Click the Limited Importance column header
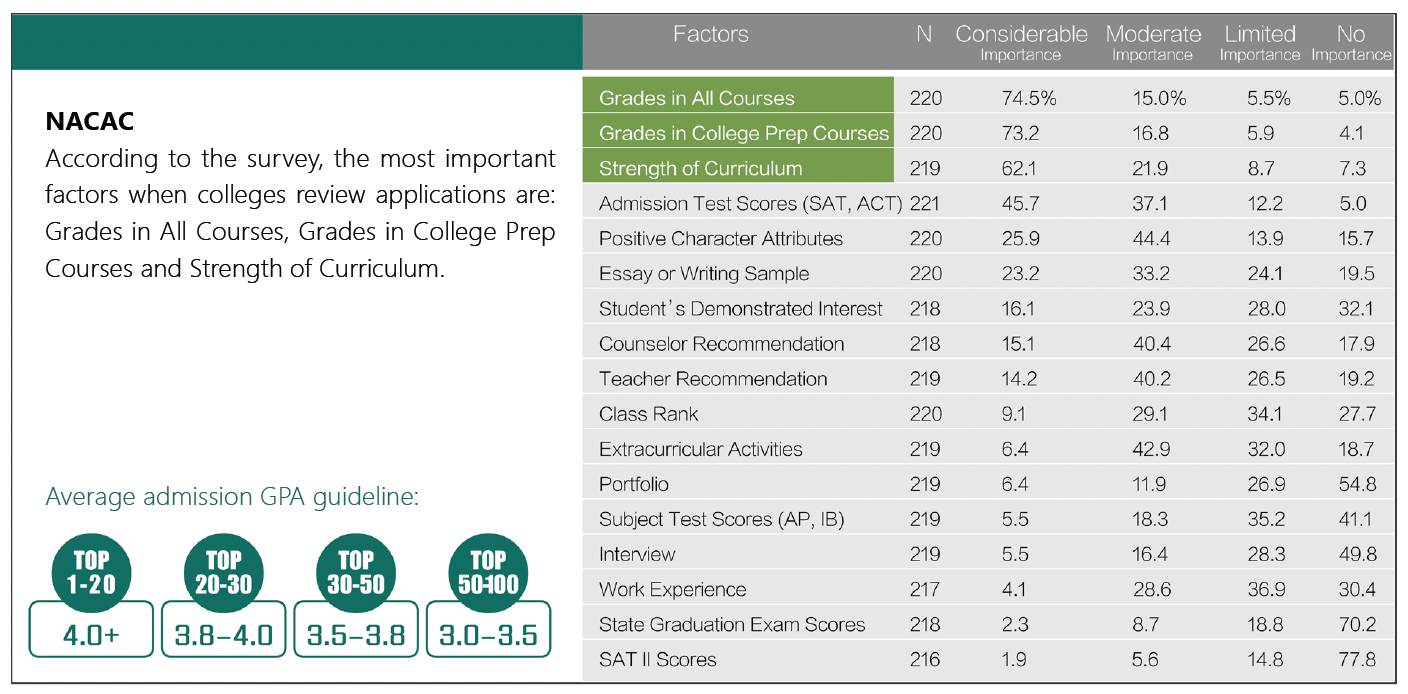 point(1259,43)
